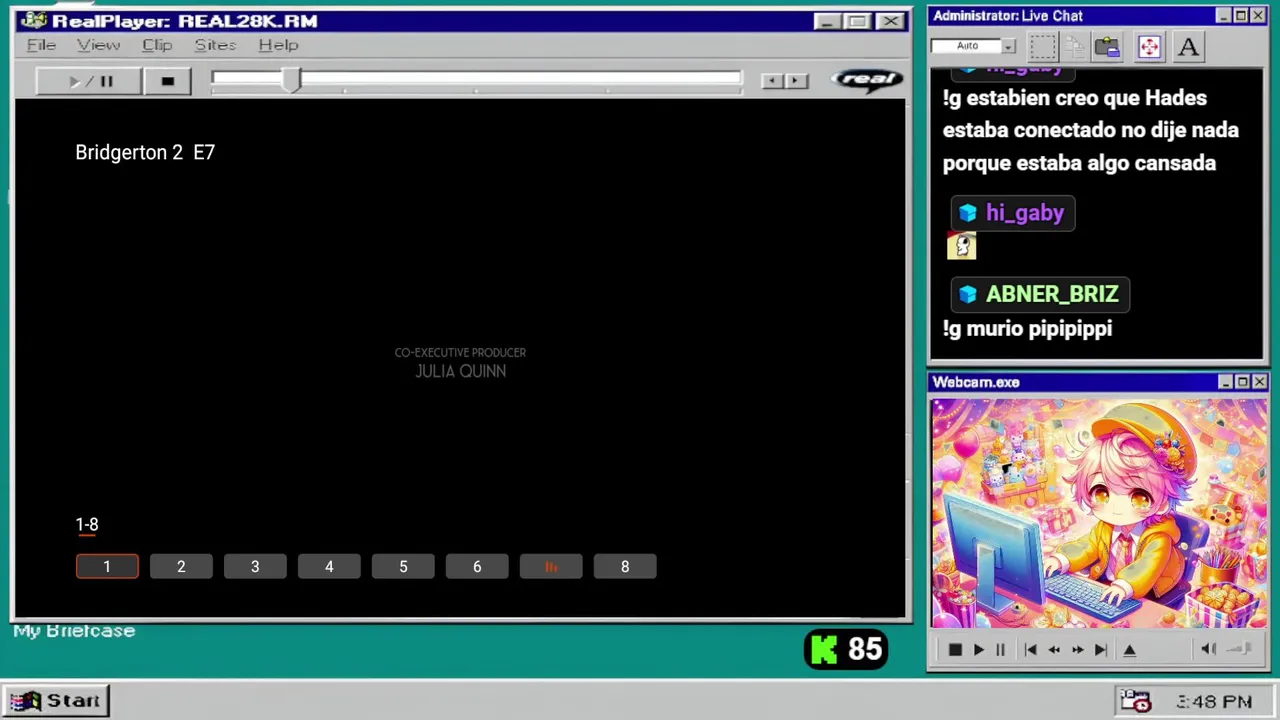Select episode 4 button
Image resolution: width=1280 pixels, height=720 pixels.
(x=329, y=567)
